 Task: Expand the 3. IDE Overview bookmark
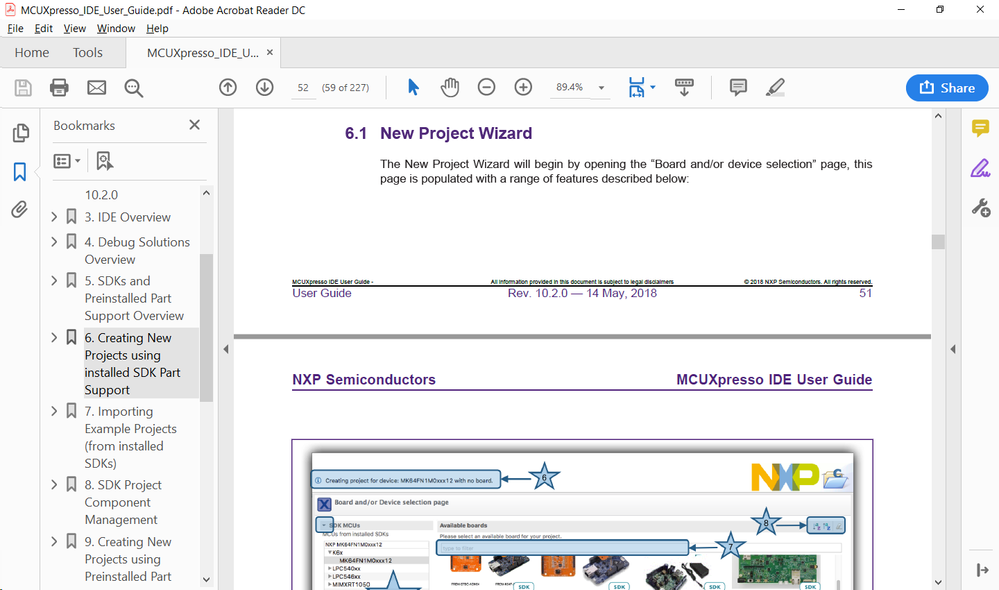pyautogui.click(x=54, y=217)
